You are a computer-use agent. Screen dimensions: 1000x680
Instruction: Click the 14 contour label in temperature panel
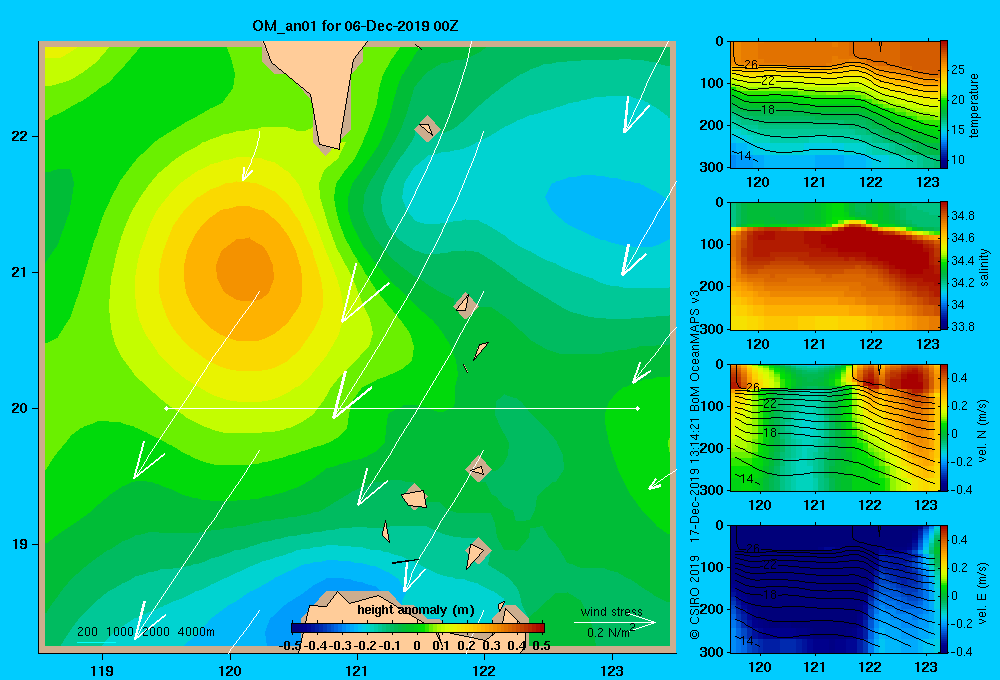(745, 156)
